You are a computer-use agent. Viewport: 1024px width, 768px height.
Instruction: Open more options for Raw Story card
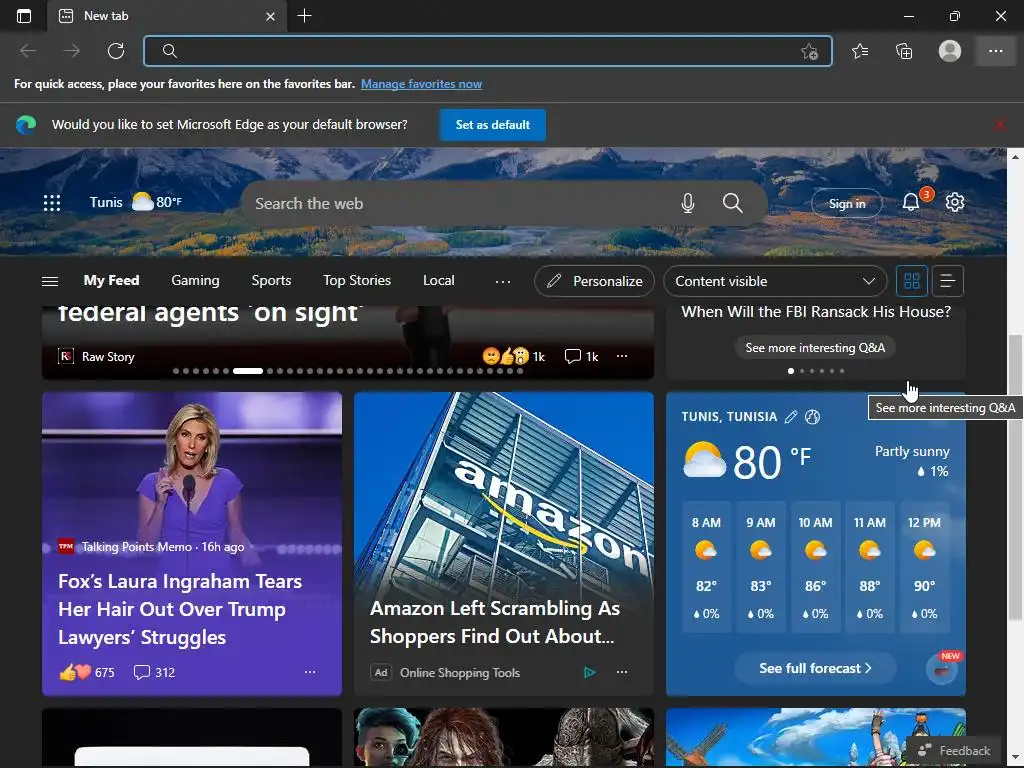click(x=622, y=356)
